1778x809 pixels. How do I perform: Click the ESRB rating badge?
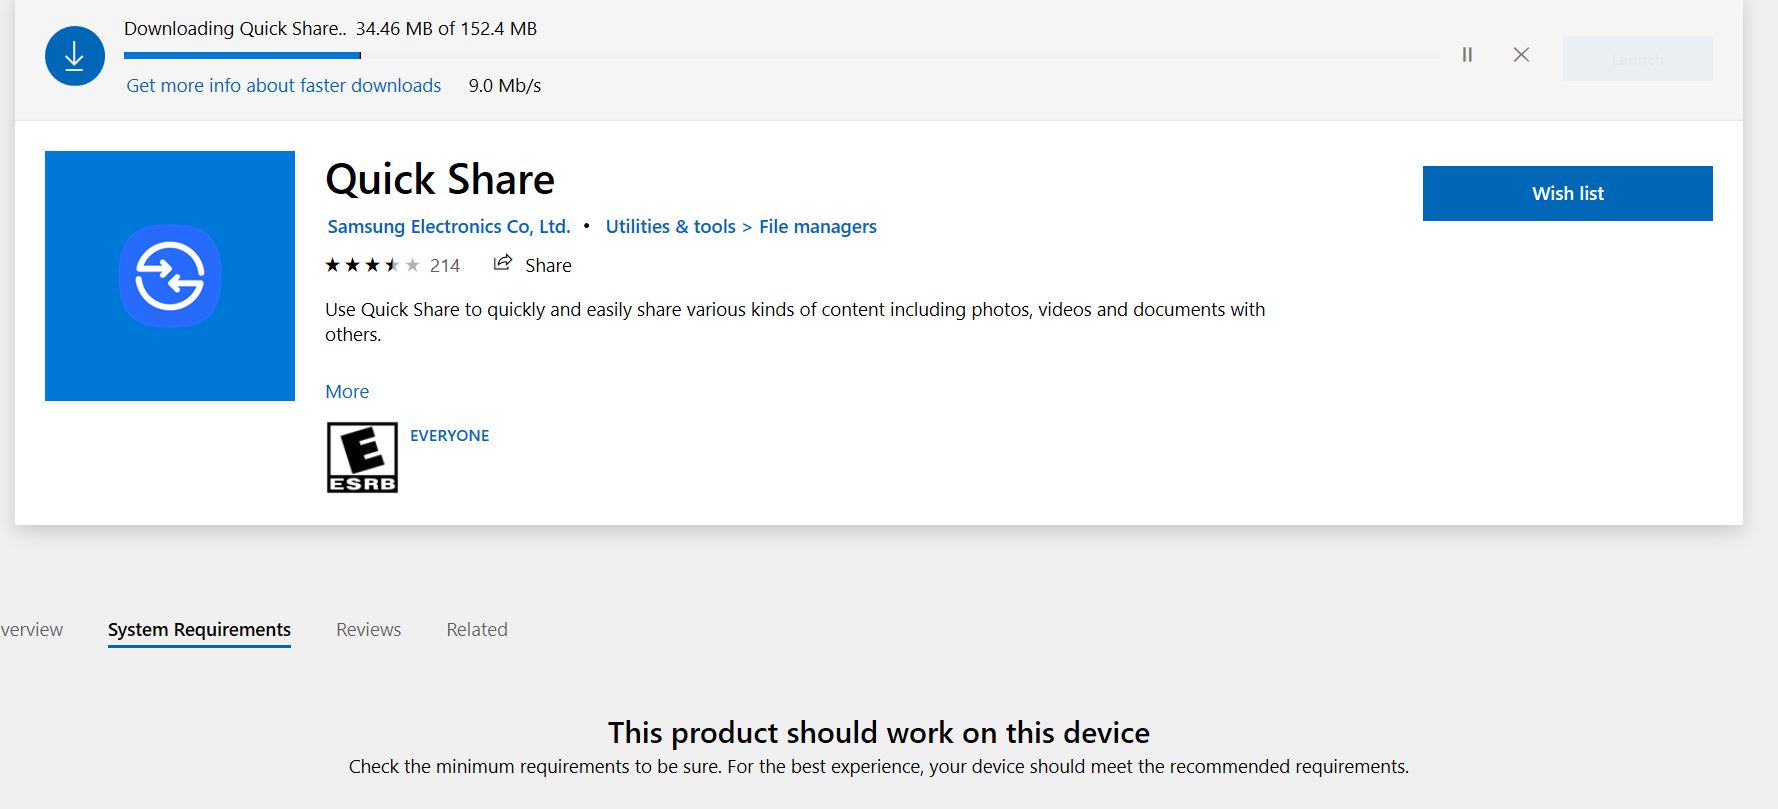click(362, 457)
